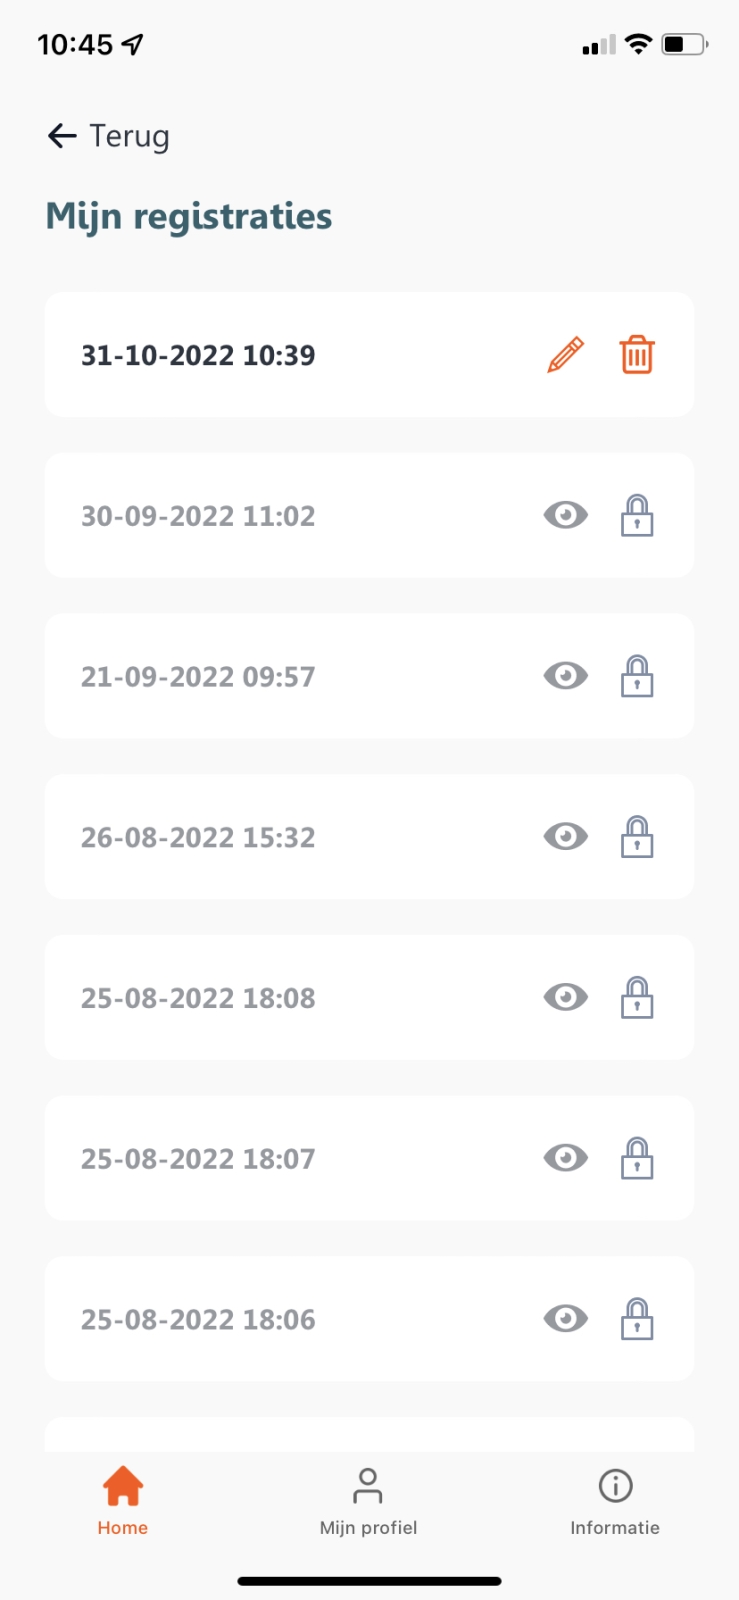
Task: Click the lock icon for 25-08-2022 18:07
Action: (637, 1158)
